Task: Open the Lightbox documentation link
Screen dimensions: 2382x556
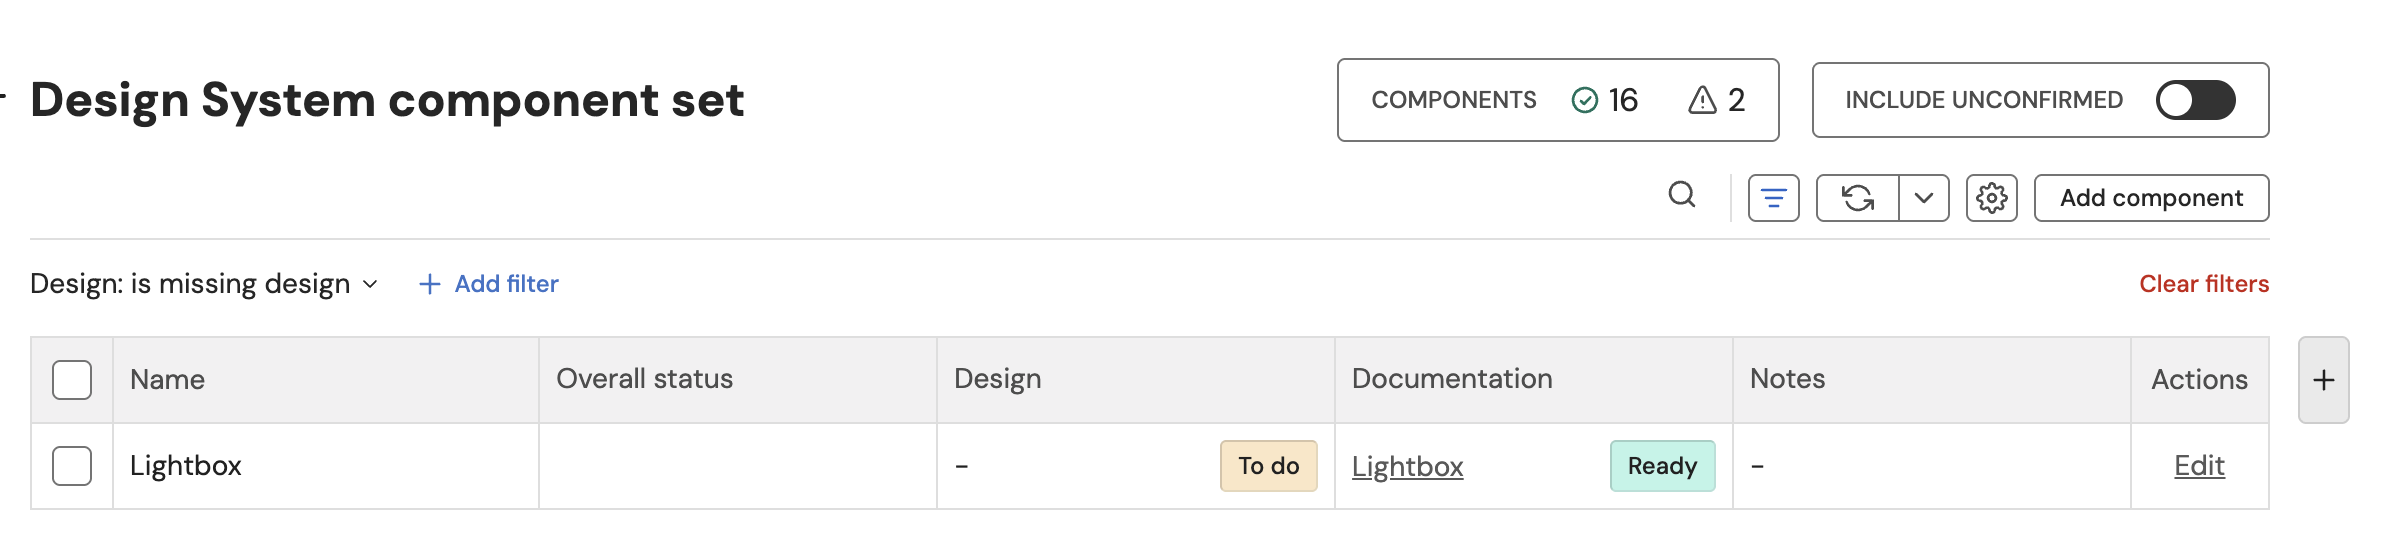Action: click(1407, 467)
